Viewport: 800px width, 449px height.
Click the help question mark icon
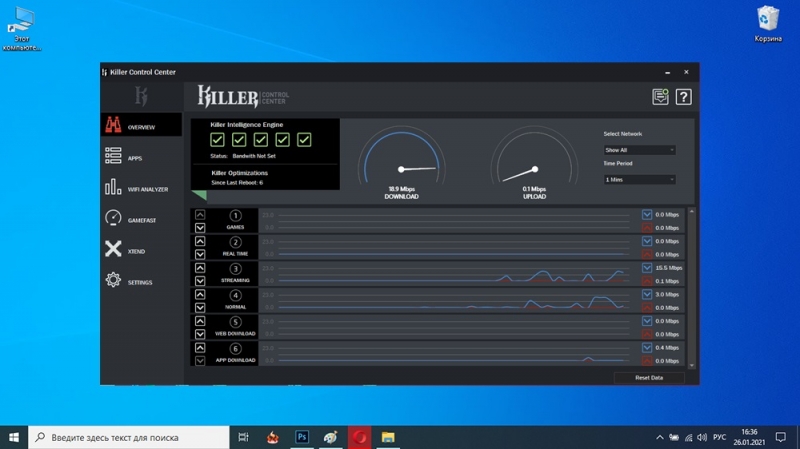684,96
